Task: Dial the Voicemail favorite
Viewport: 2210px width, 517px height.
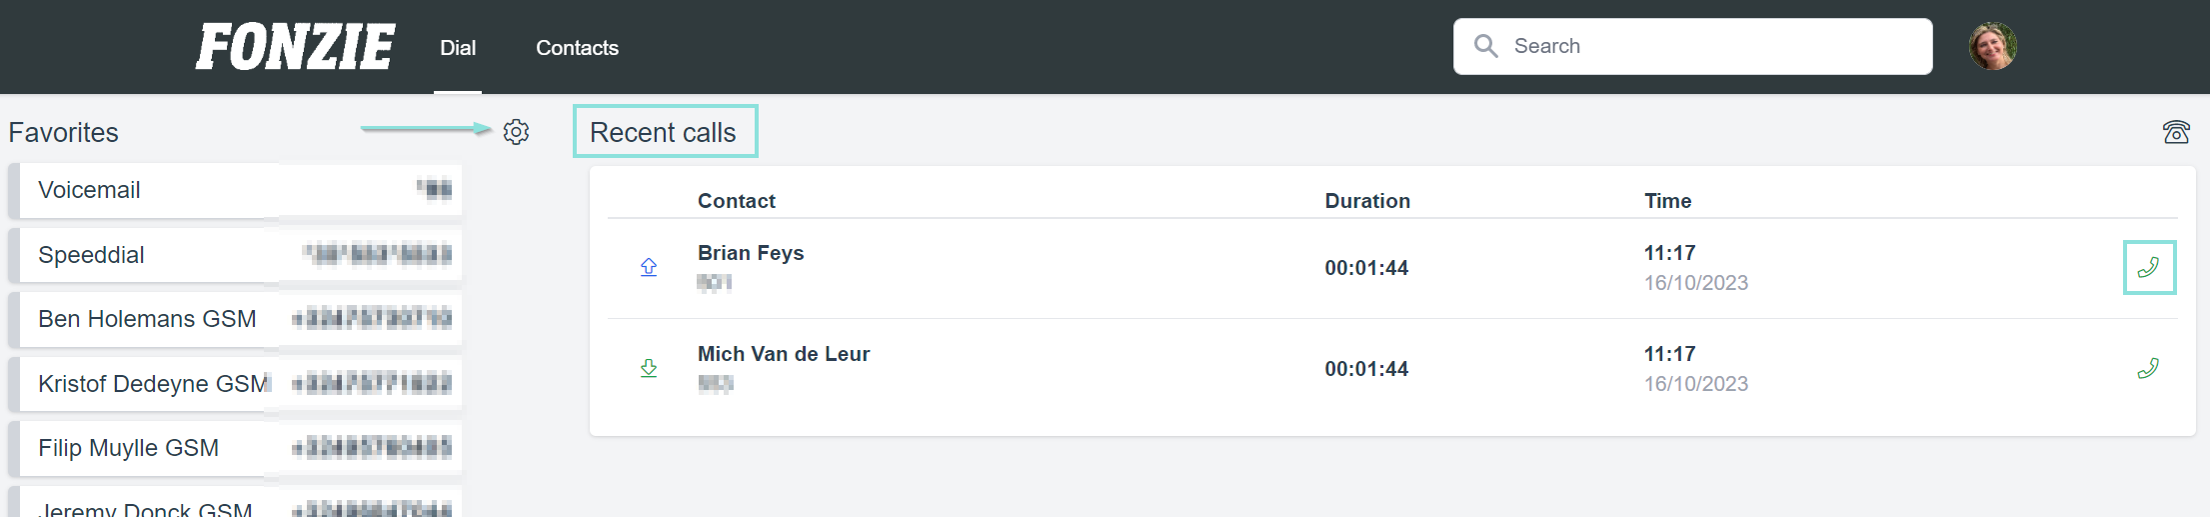Action: [236, 190]
